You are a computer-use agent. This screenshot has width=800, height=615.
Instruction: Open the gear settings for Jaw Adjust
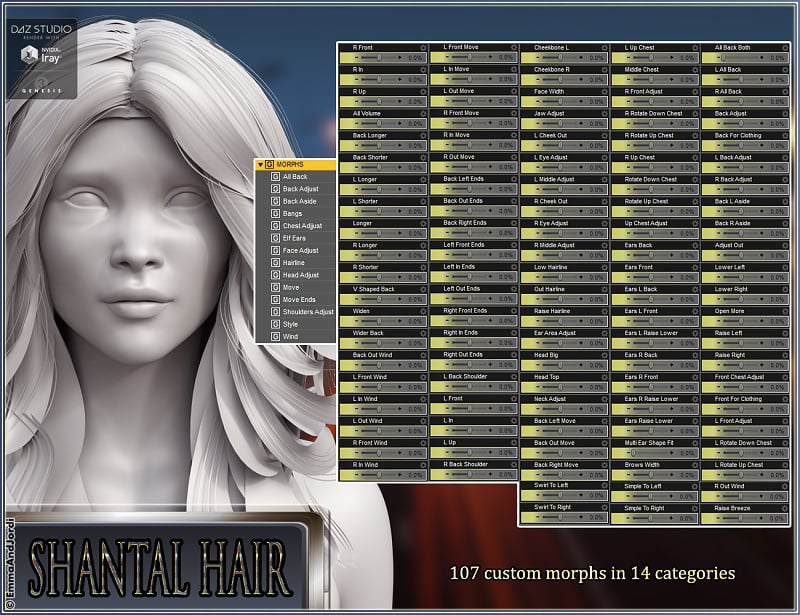coord(605,113)
